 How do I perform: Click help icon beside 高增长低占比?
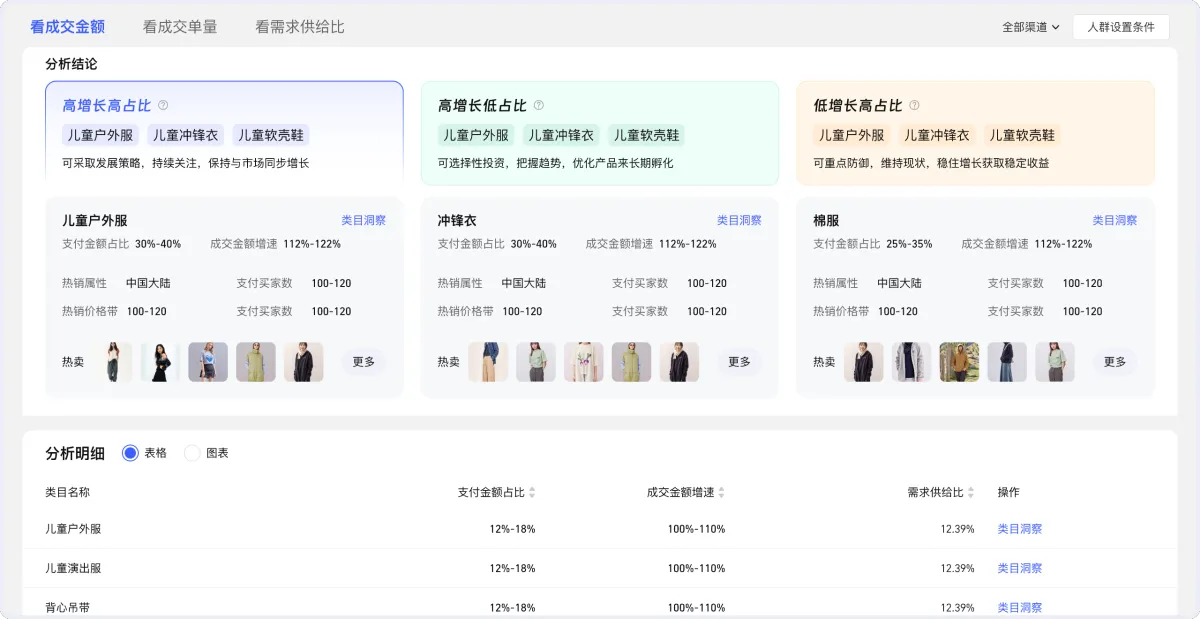click(x=538, y=105)
